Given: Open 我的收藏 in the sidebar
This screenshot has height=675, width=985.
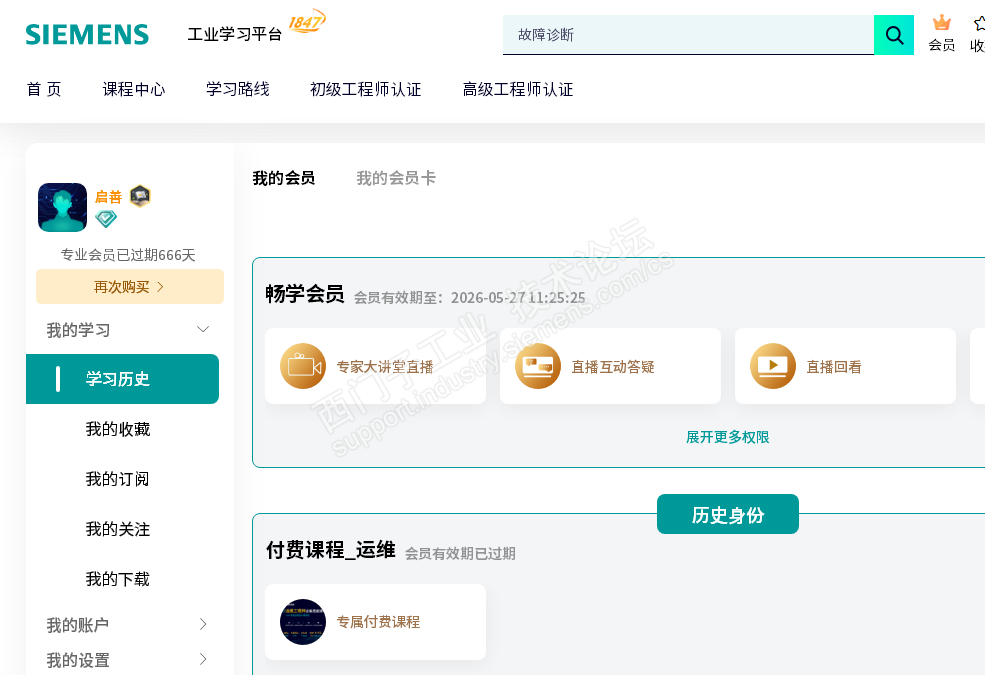Looking at the screenshot, I should click(x=118, y=429).
